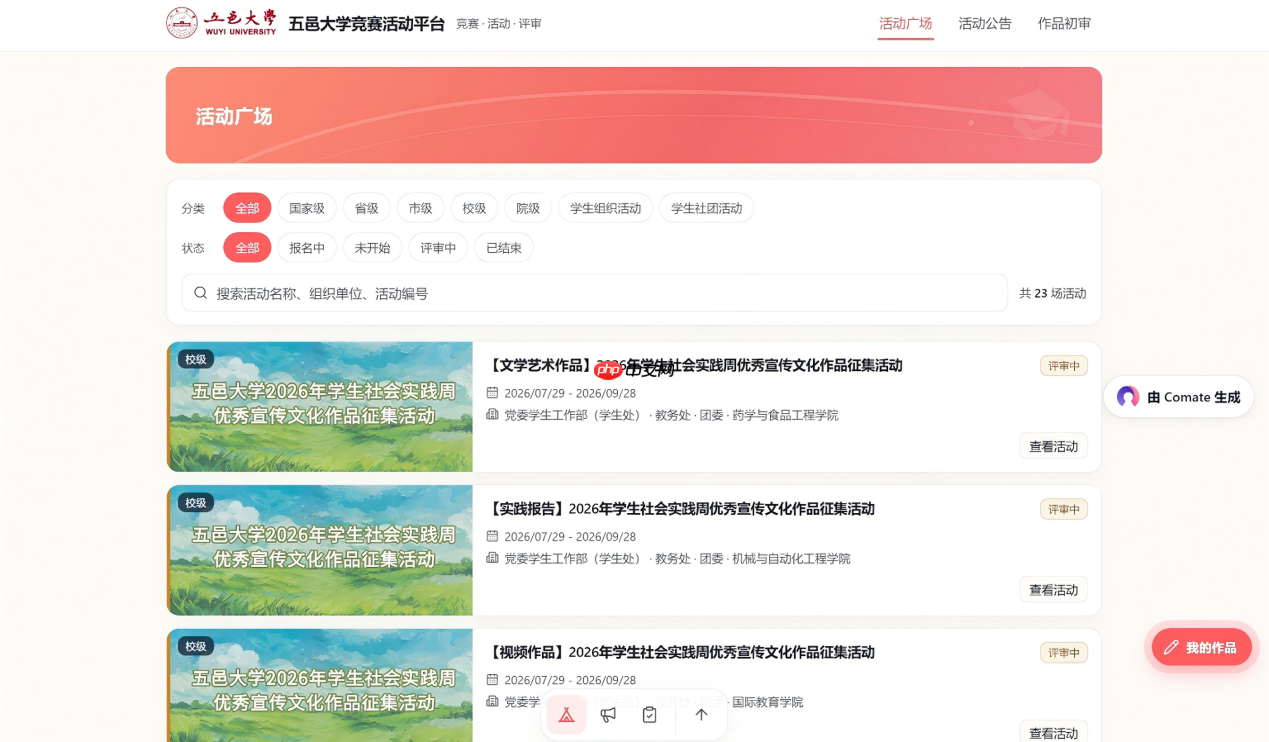The height and width of the screenshot is (742, 1269).
Task: Click 校级 tag on 实践报告 card
Action: [195, 503]
